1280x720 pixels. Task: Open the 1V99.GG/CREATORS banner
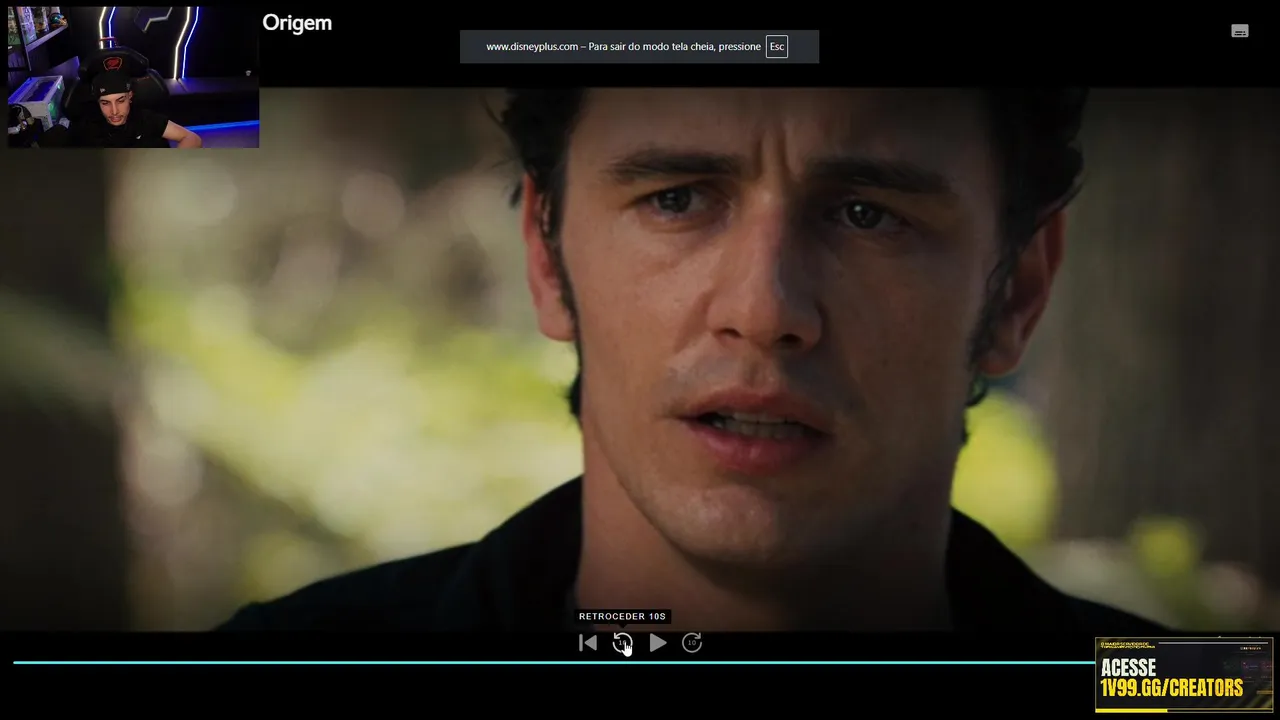point(1184,675)
